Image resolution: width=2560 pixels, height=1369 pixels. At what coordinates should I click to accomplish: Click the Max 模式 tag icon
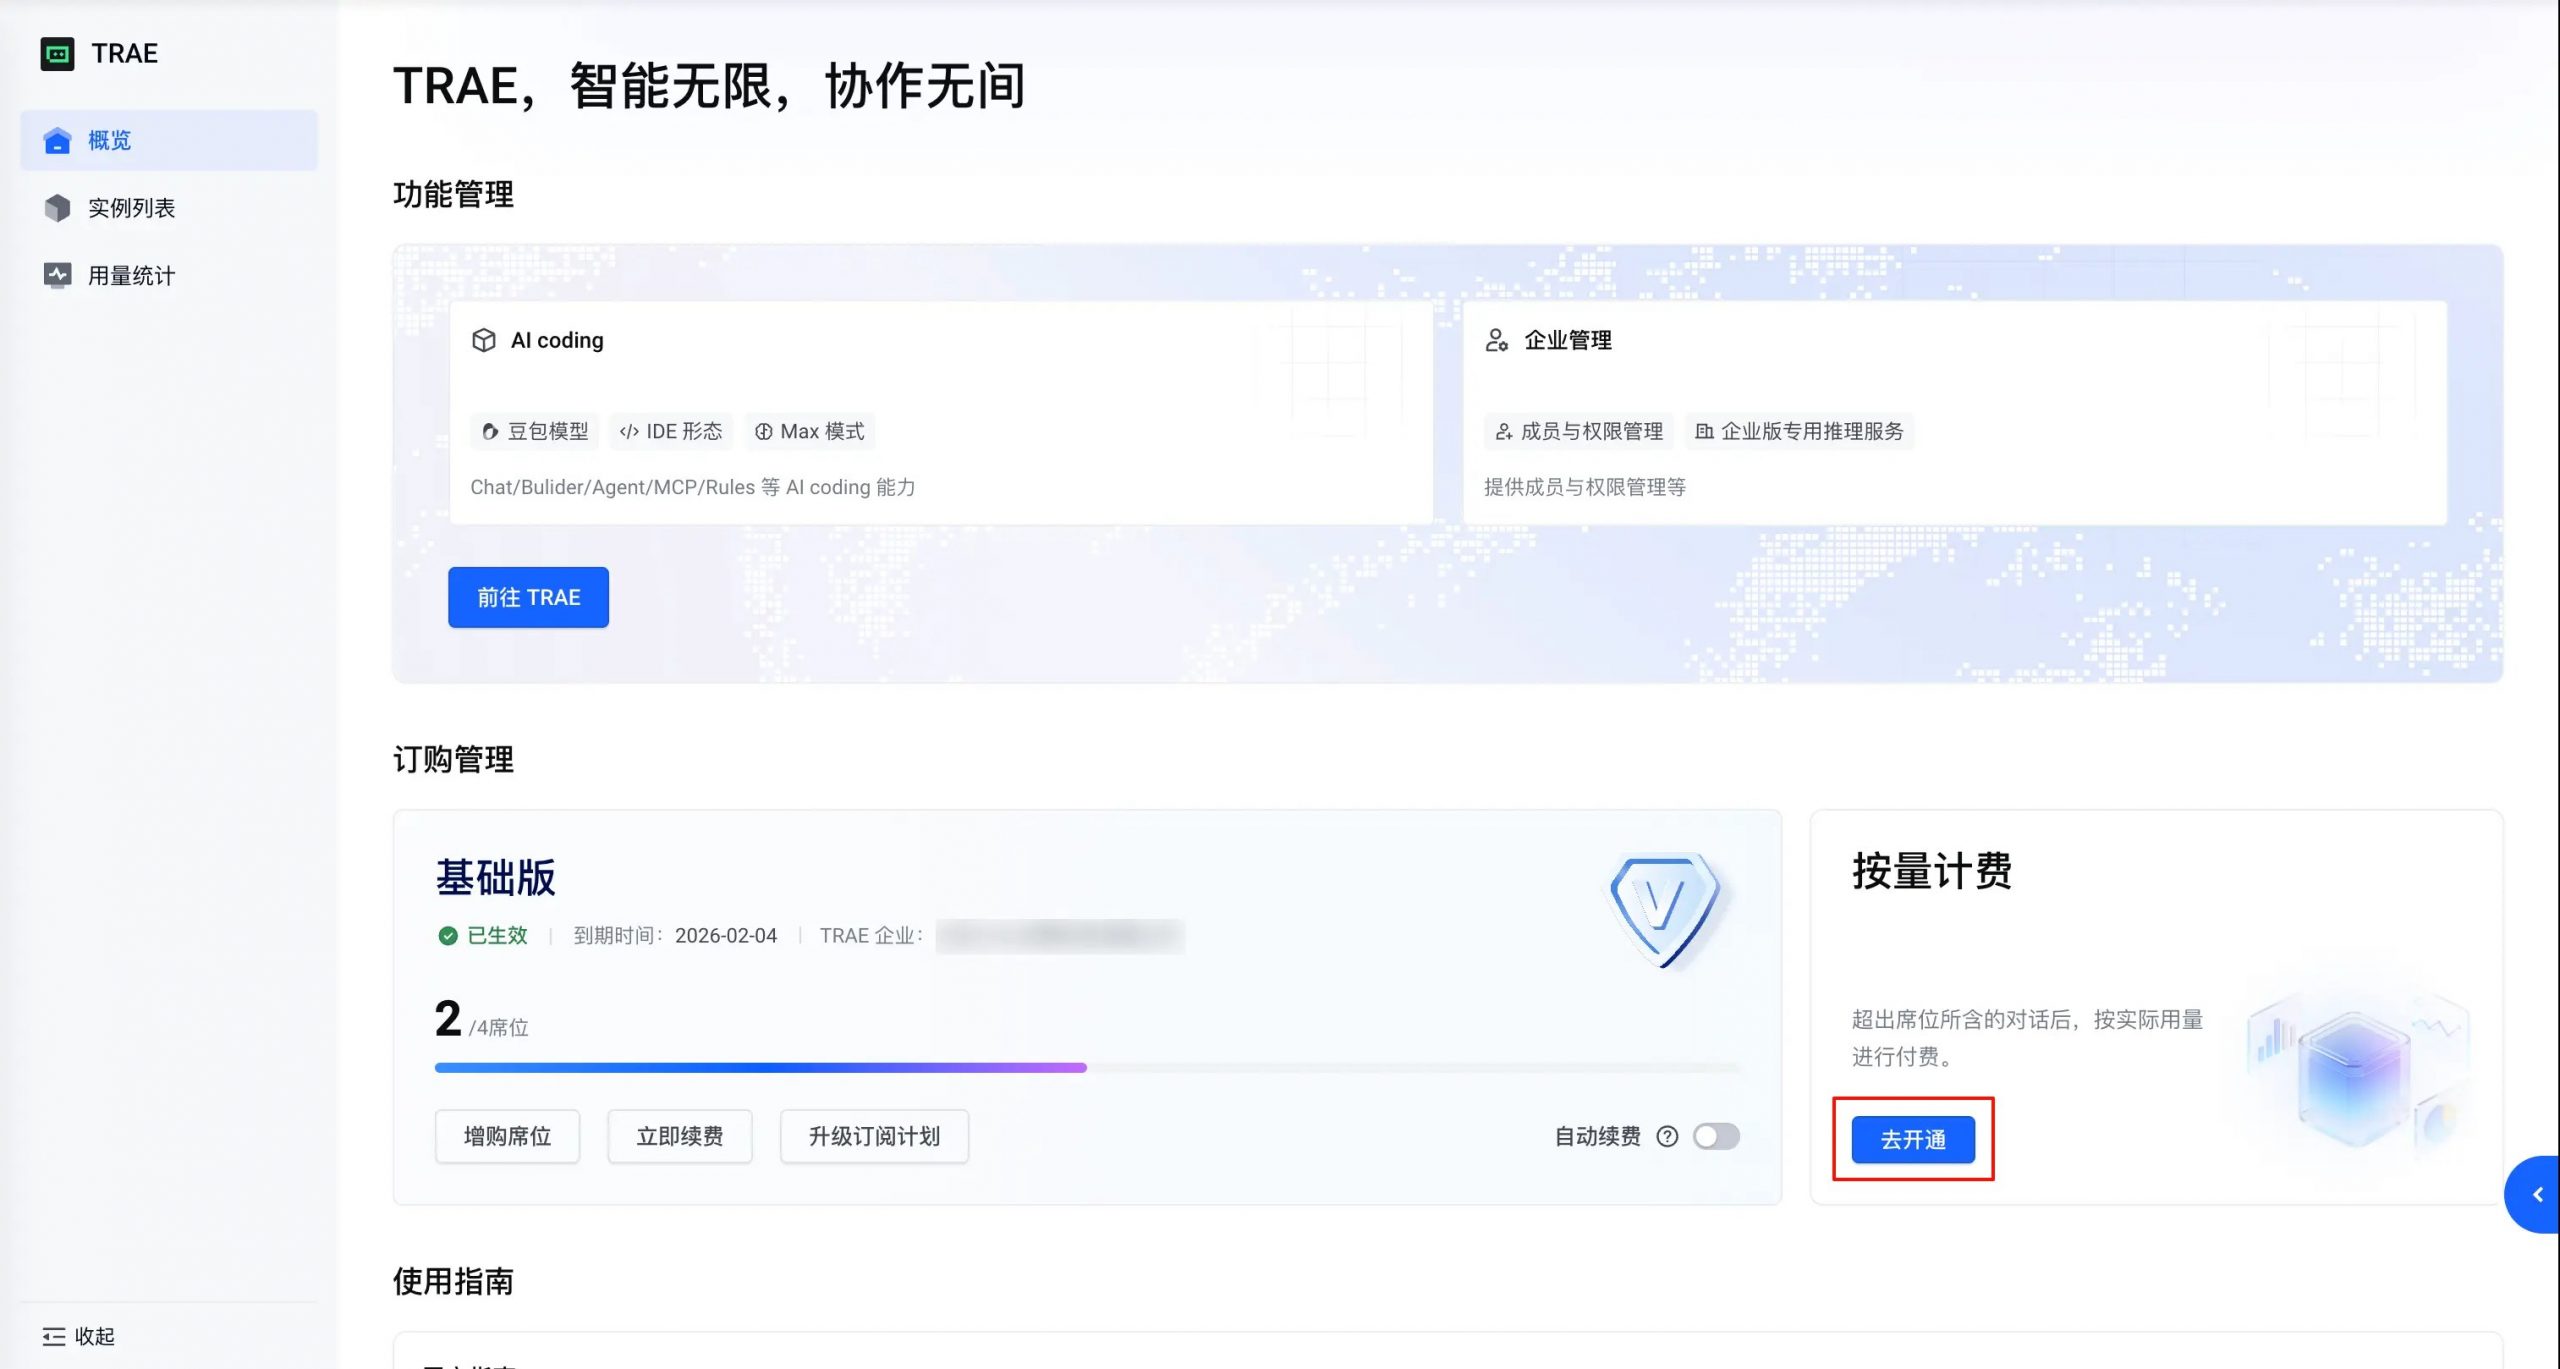764,432
